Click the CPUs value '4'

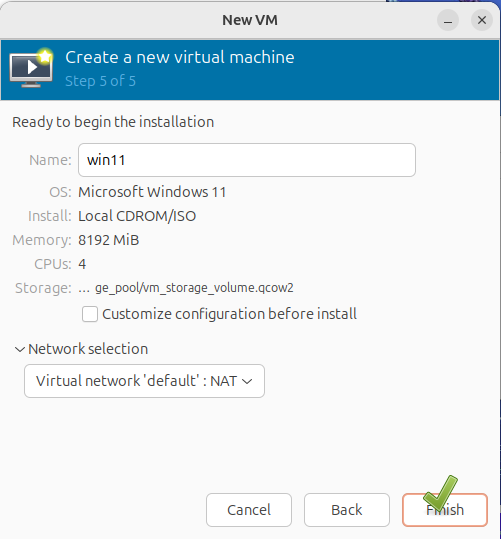[x=82, y=264]
